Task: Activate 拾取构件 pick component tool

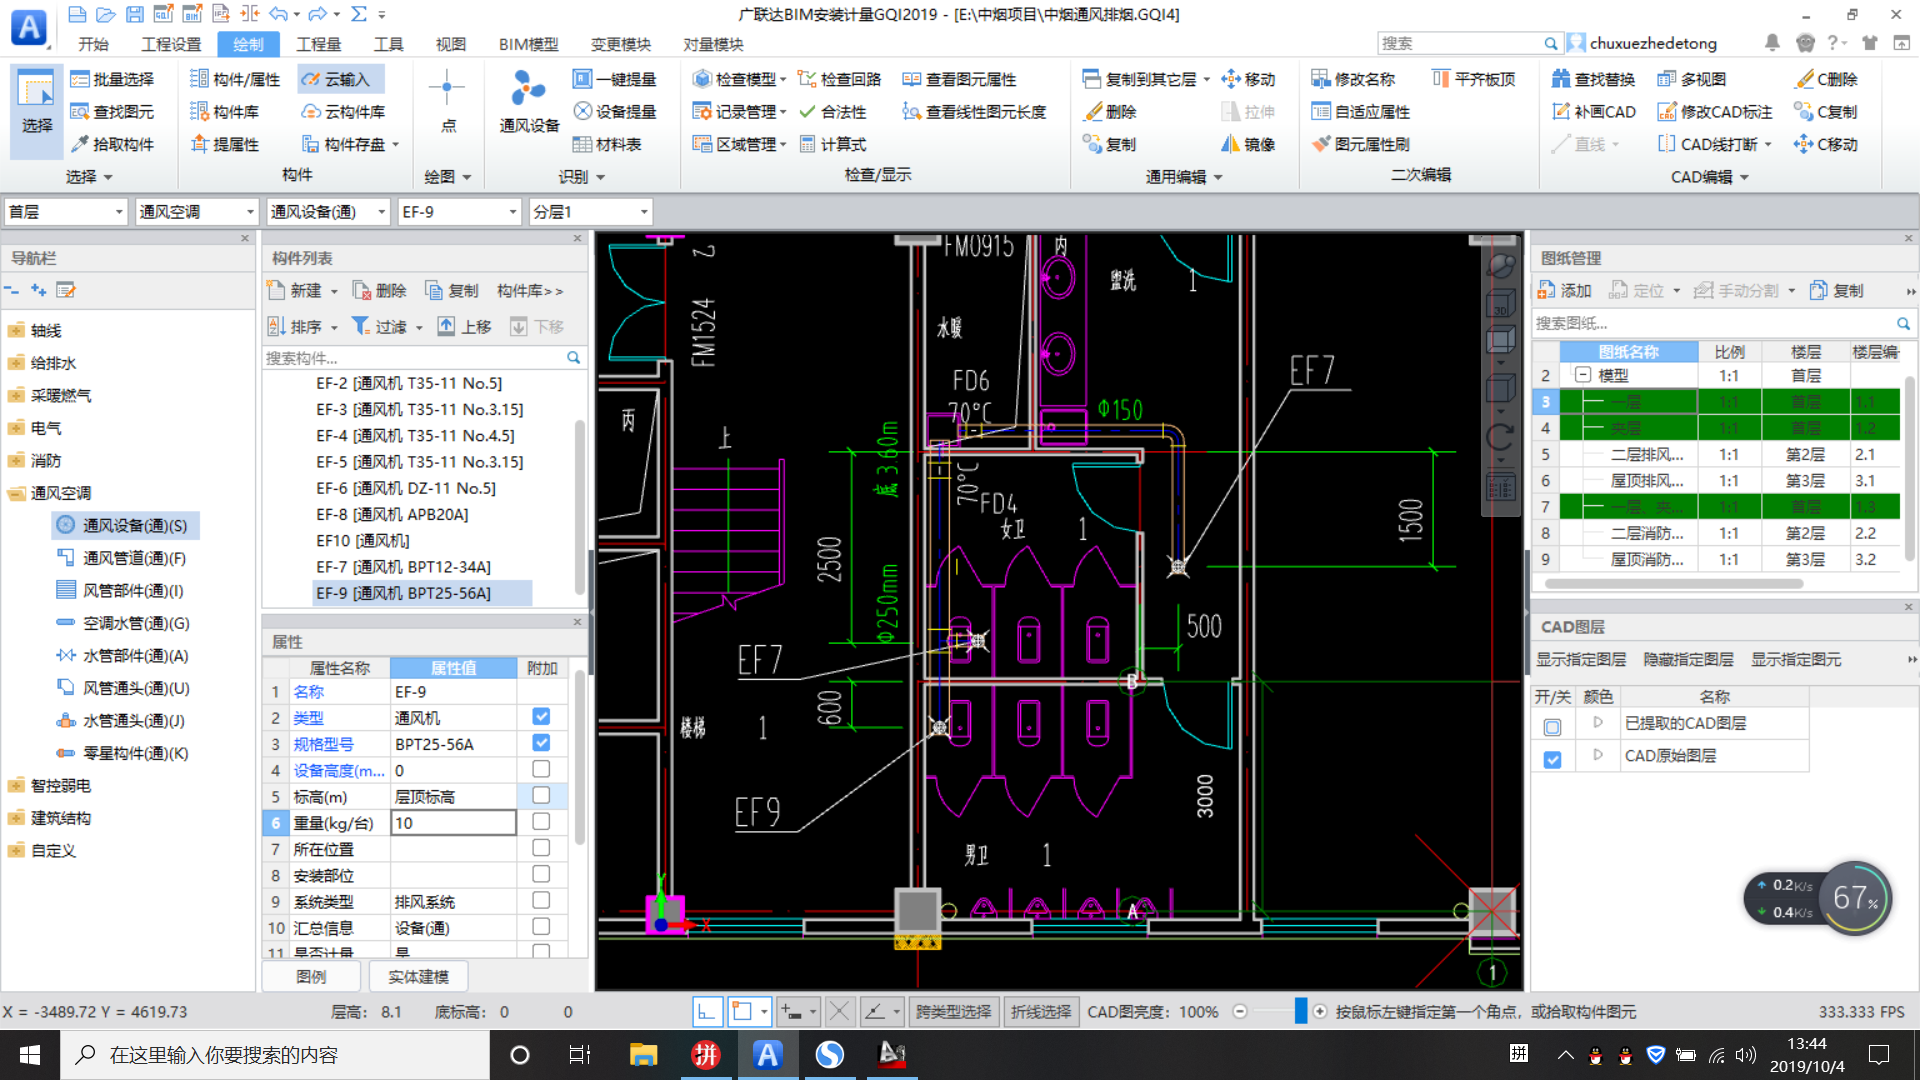Action: 113,144
